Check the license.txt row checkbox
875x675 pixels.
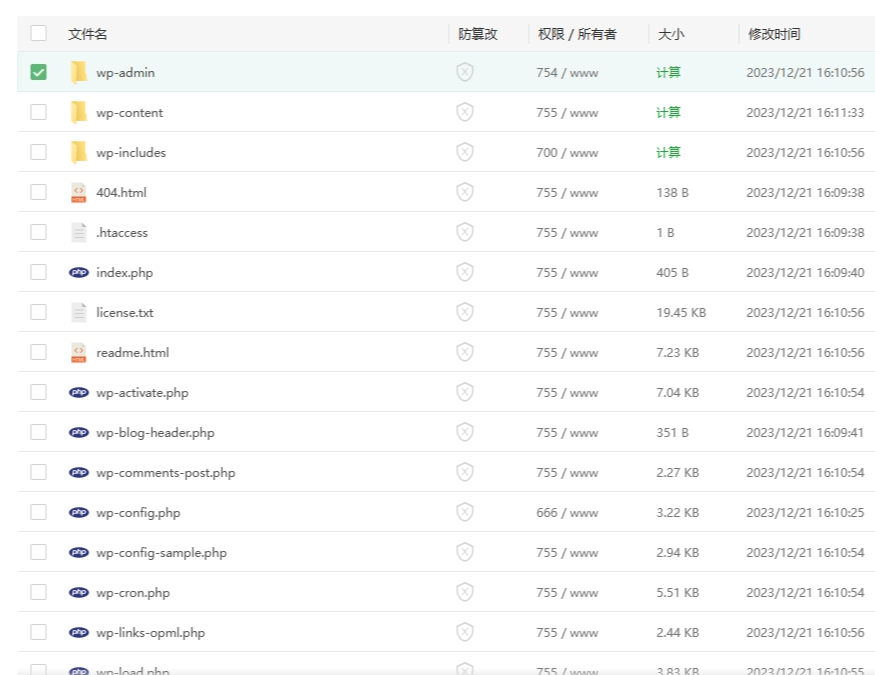[39, 312]
